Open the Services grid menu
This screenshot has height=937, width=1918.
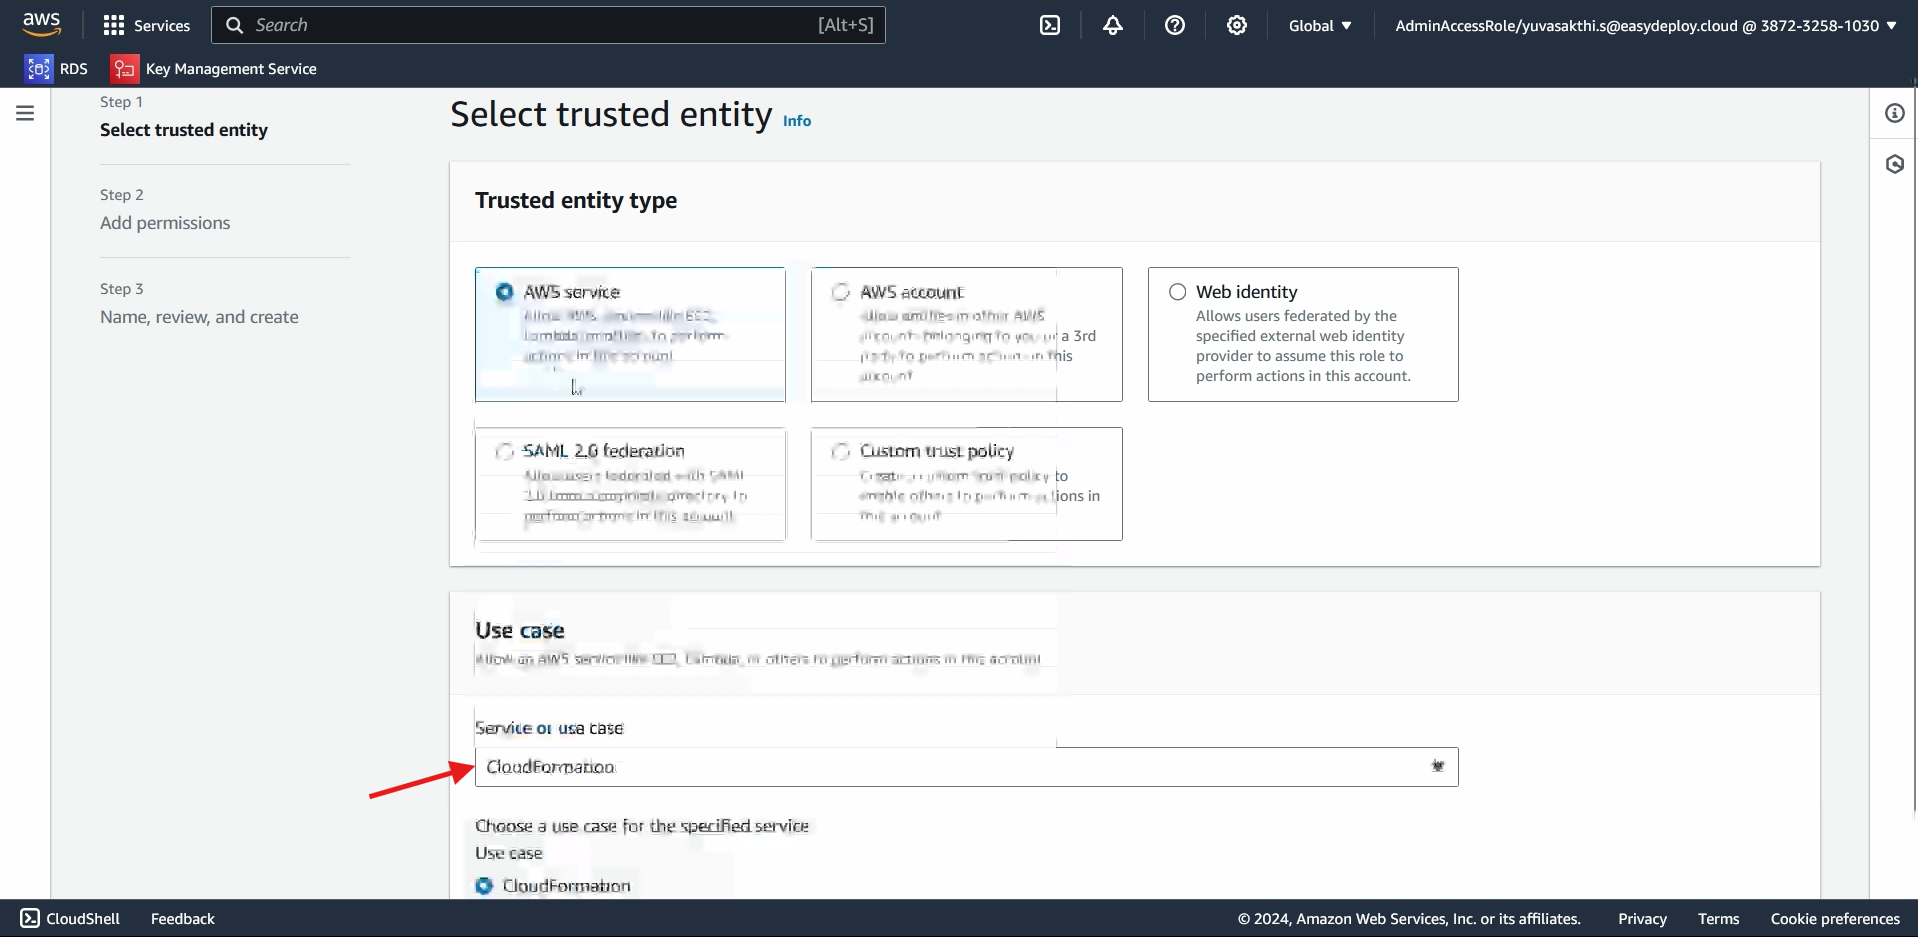(147, 25)
